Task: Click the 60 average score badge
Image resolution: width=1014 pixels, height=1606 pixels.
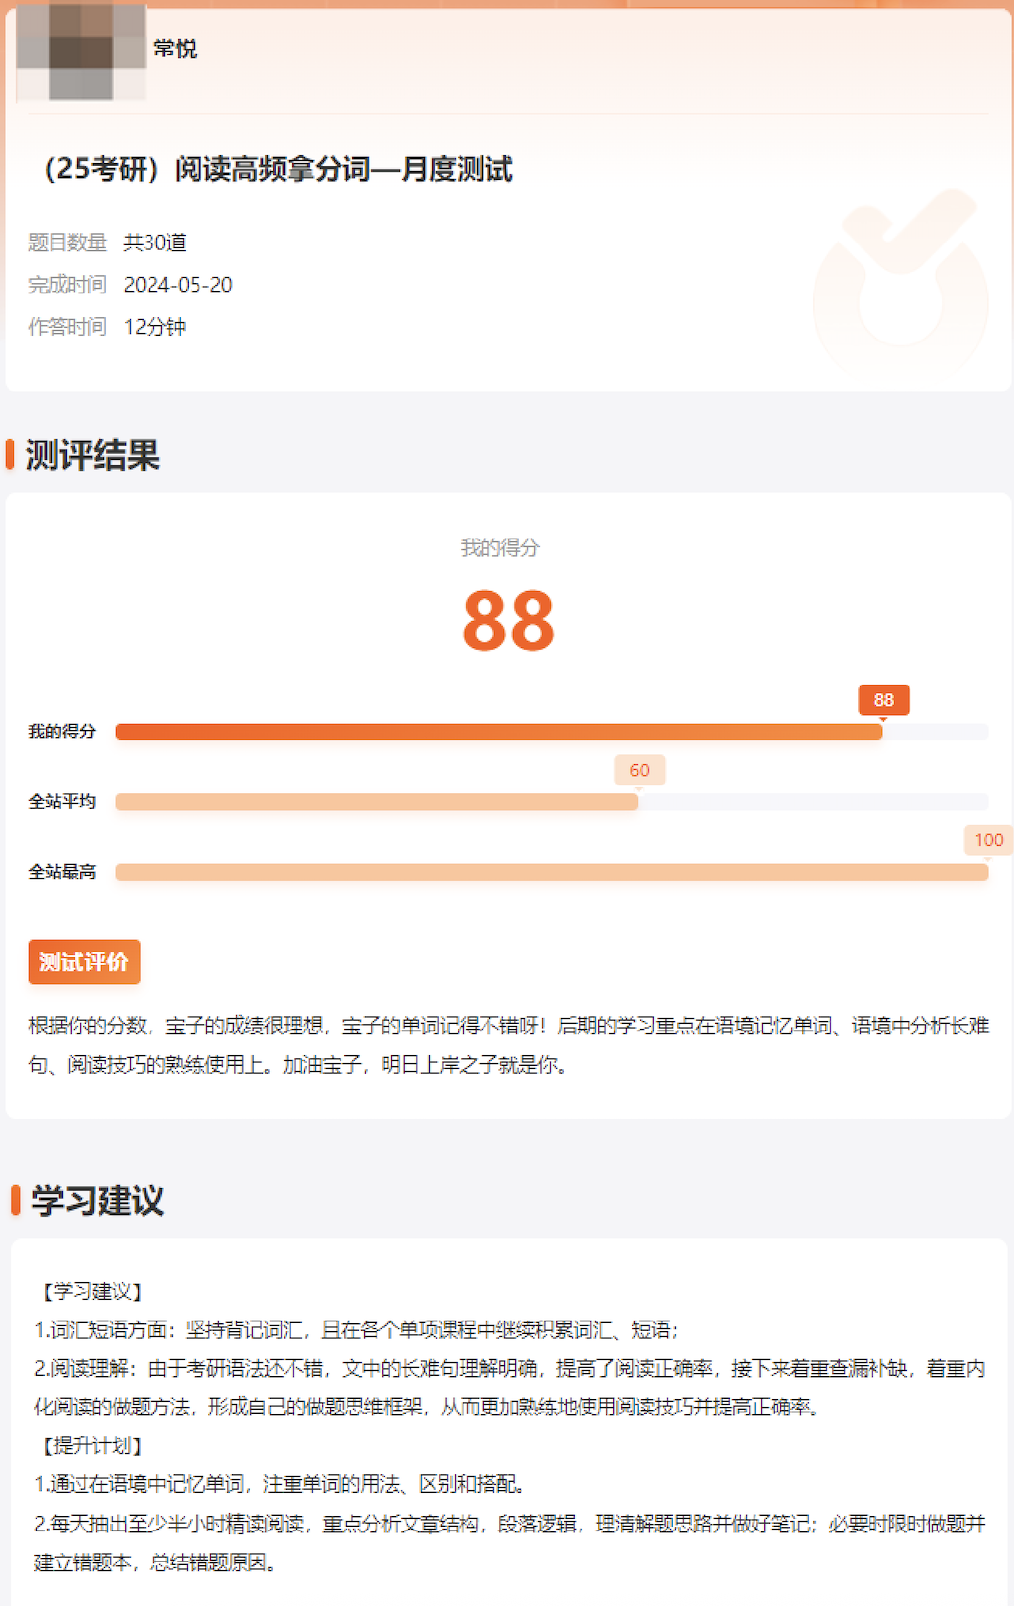Action: coord(639,770)
